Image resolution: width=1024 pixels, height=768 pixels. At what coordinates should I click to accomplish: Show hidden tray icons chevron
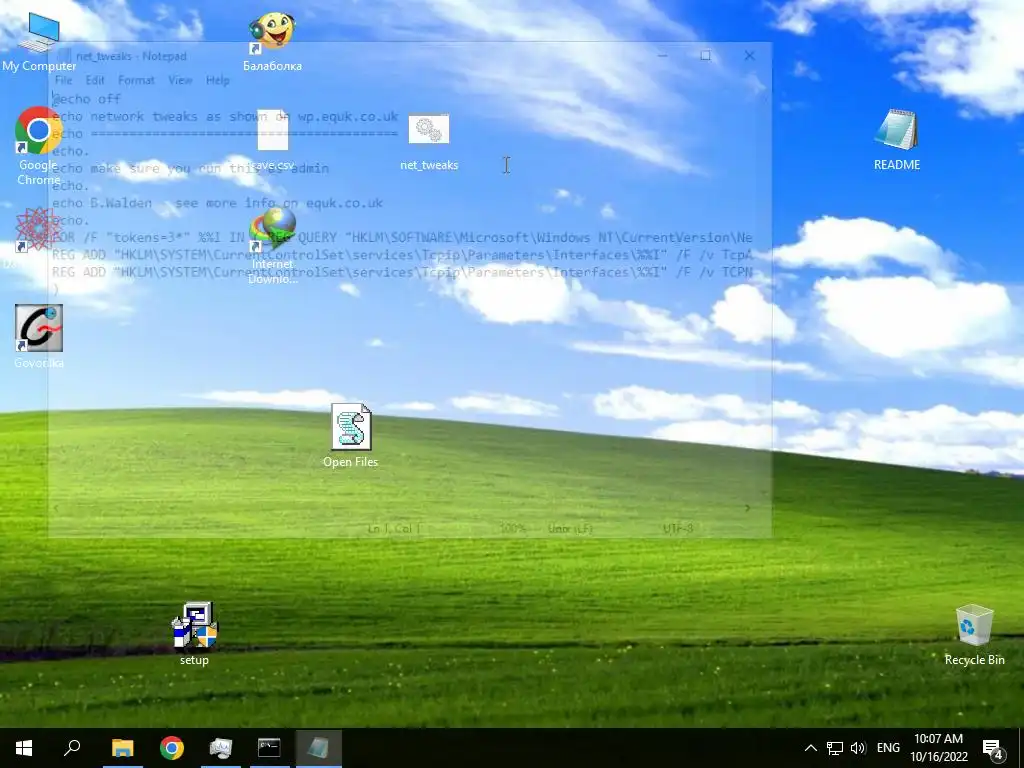(810, 748)
